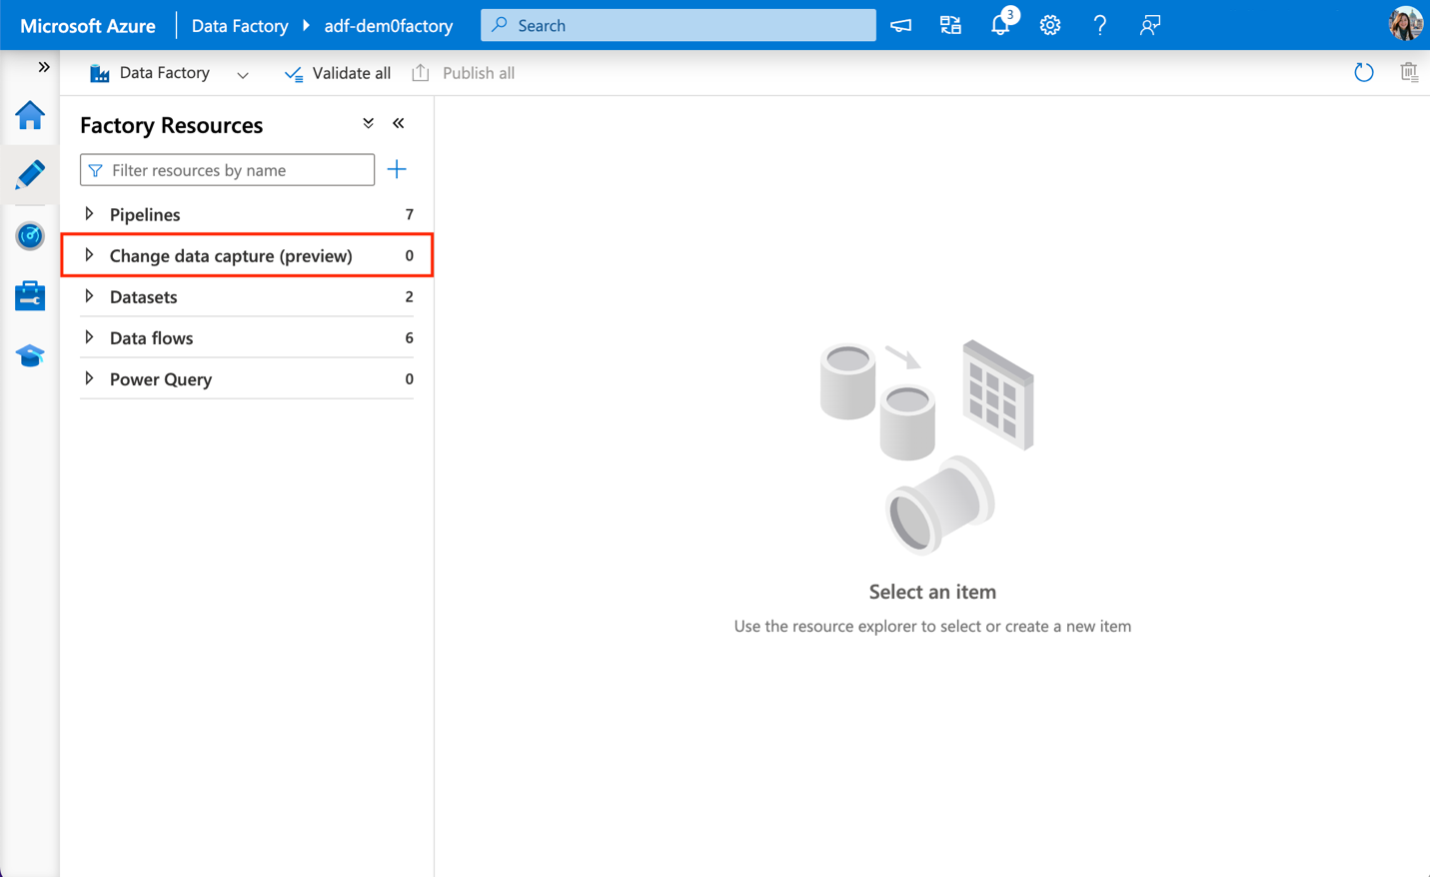Open the Data Factory dropdown in the toolbar
1430x880 pixels.
(x=242, y=73)
